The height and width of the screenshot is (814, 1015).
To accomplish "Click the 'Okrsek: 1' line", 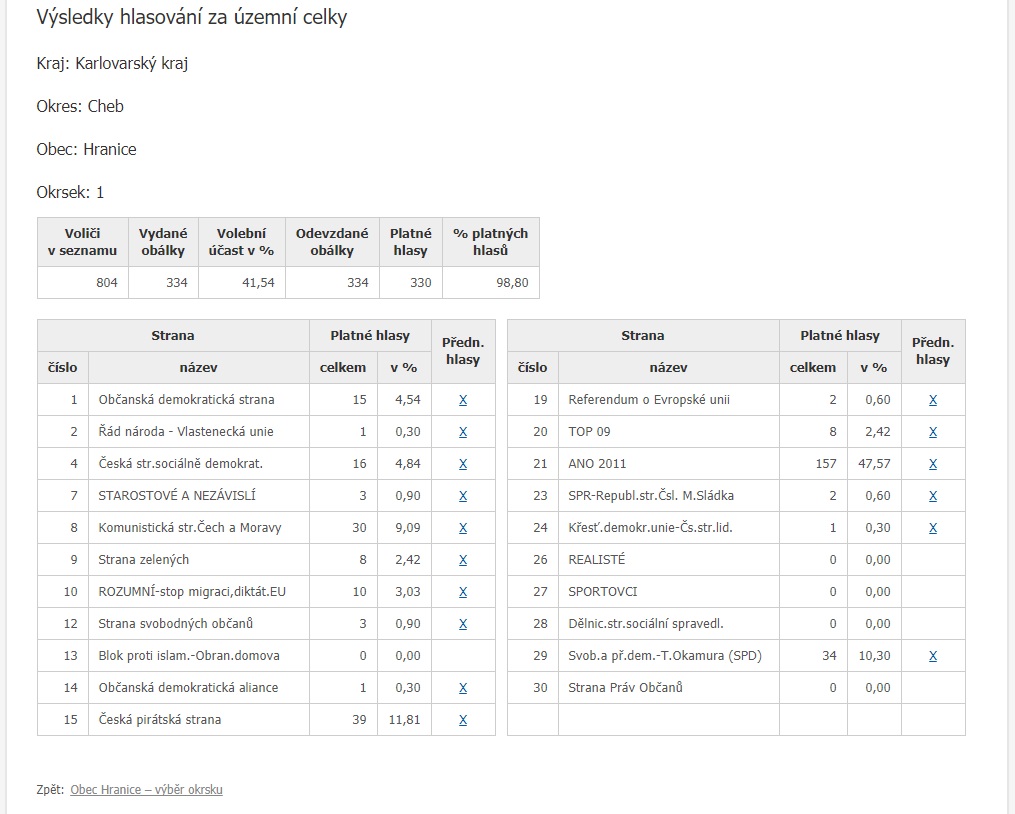I will [70, 192].
